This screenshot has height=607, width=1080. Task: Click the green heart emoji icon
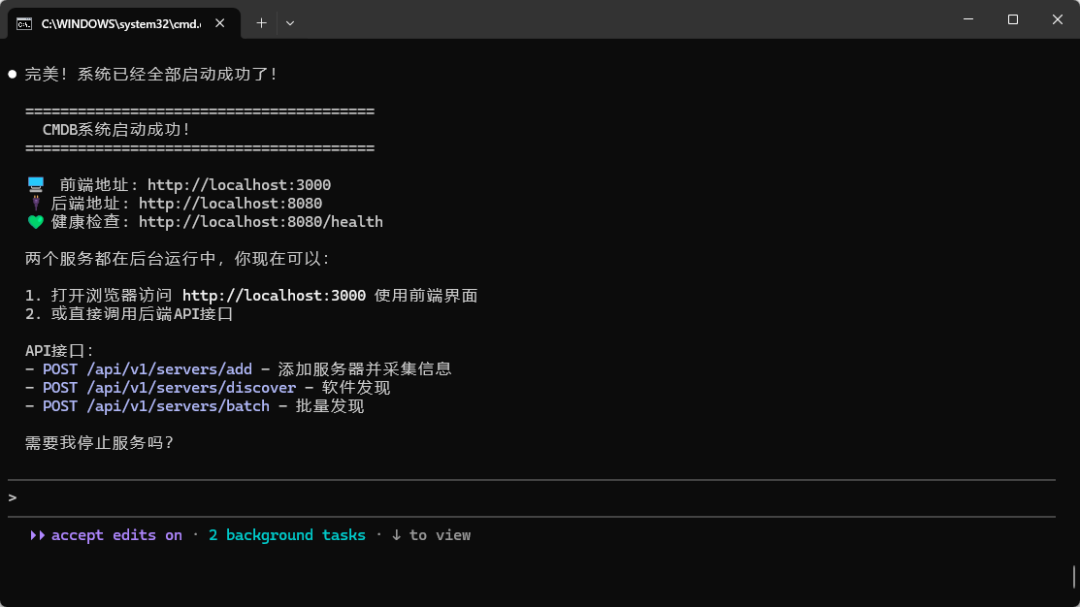click(x=36, y=222)
